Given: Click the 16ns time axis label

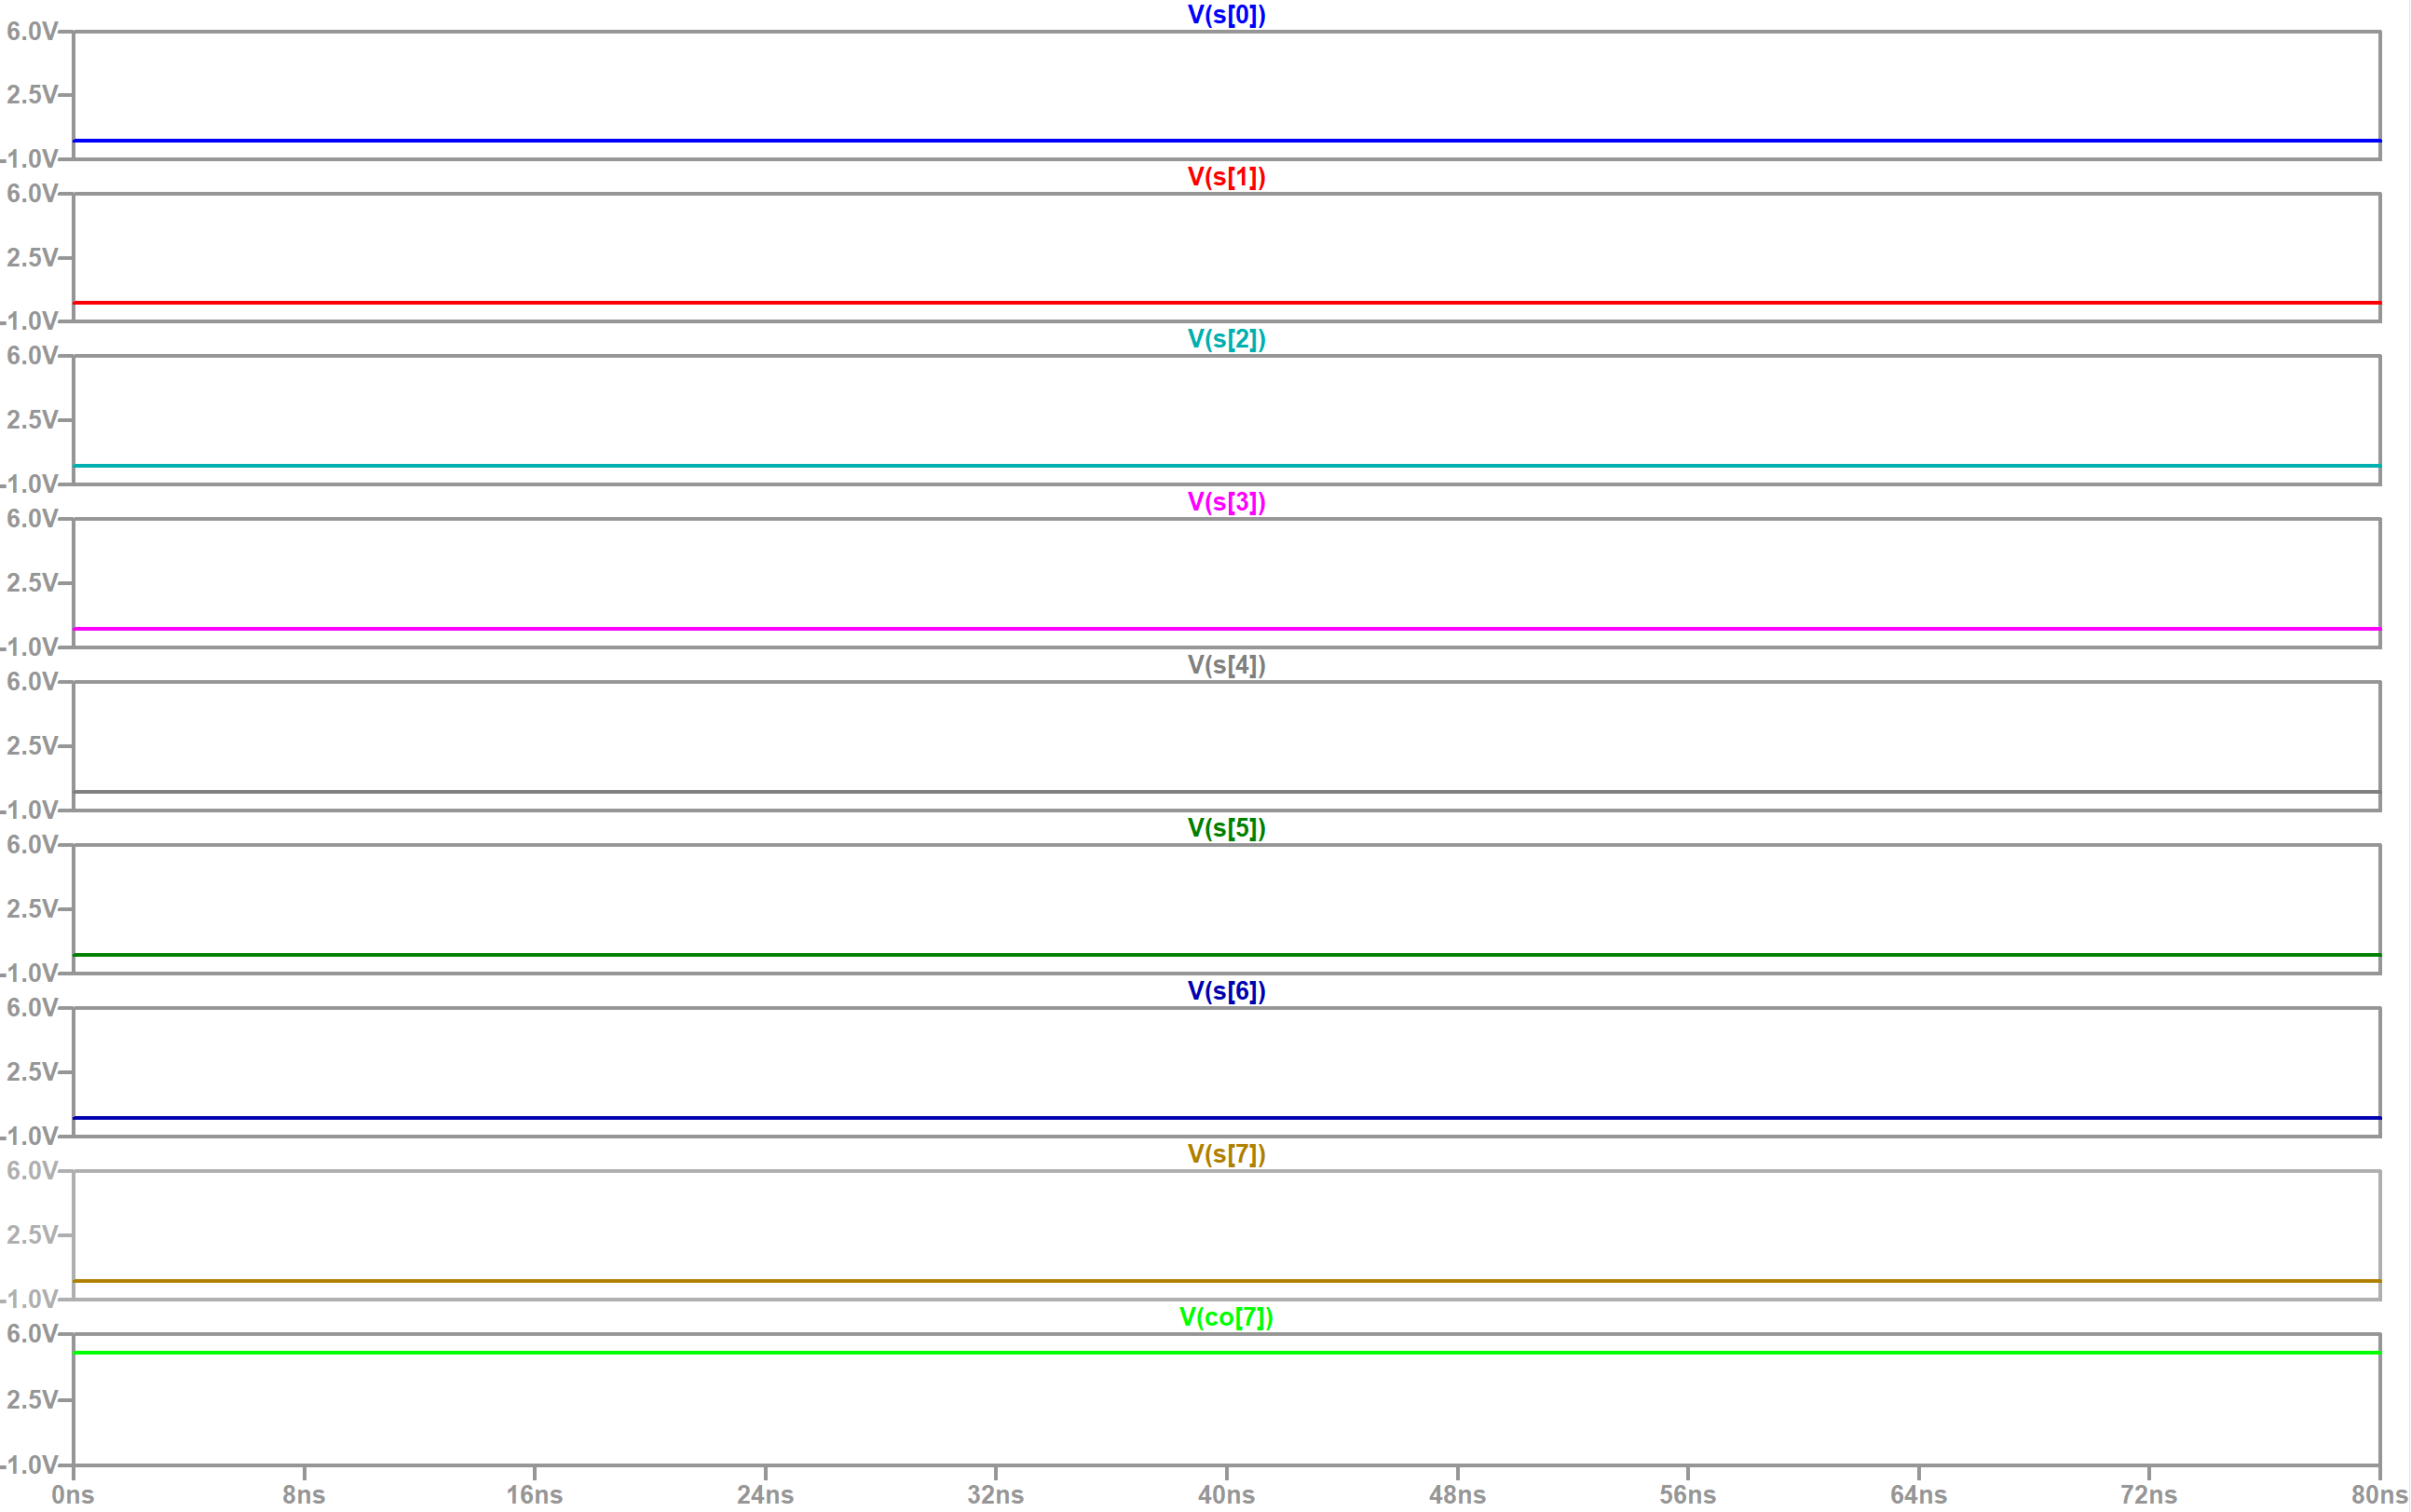Looking at the screenshot, I should 534,1494.
